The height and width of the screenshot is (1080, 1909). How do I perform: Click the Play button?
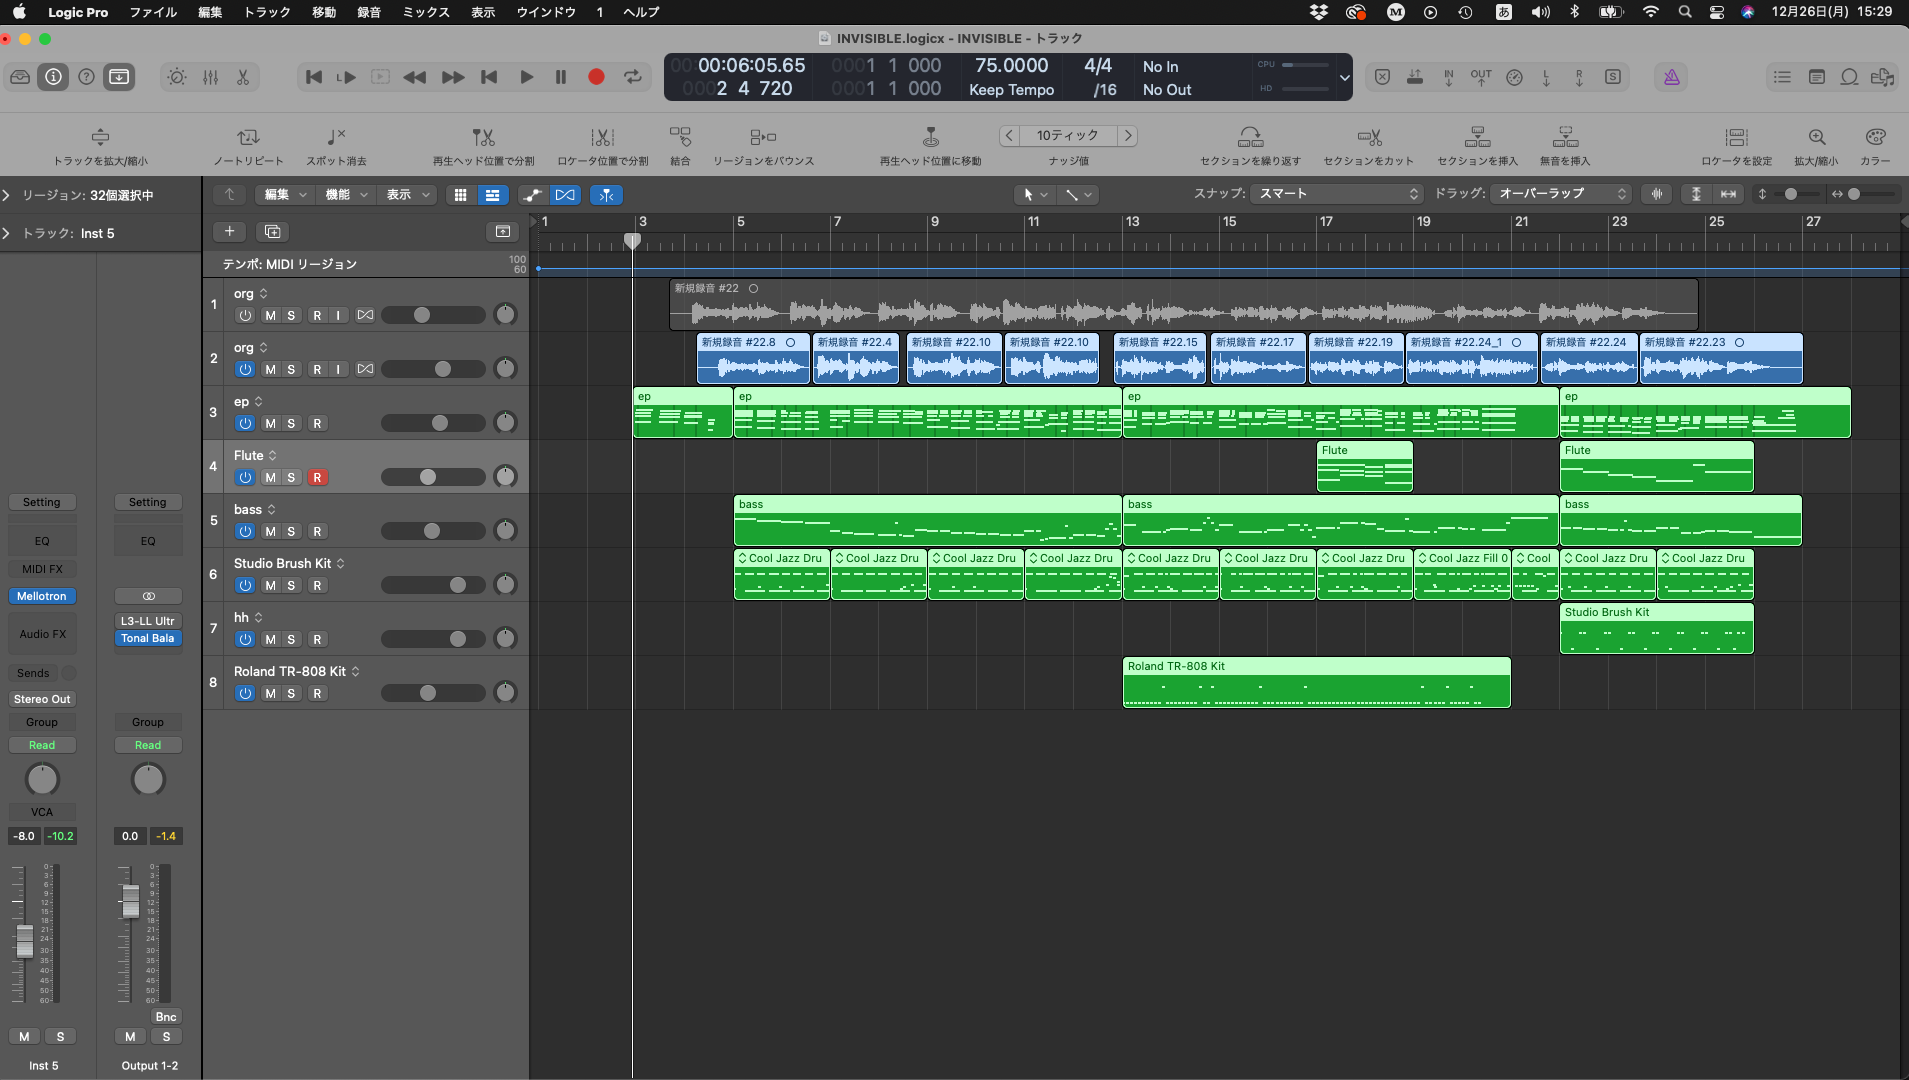pyautogui.click(x=526, y=77)
